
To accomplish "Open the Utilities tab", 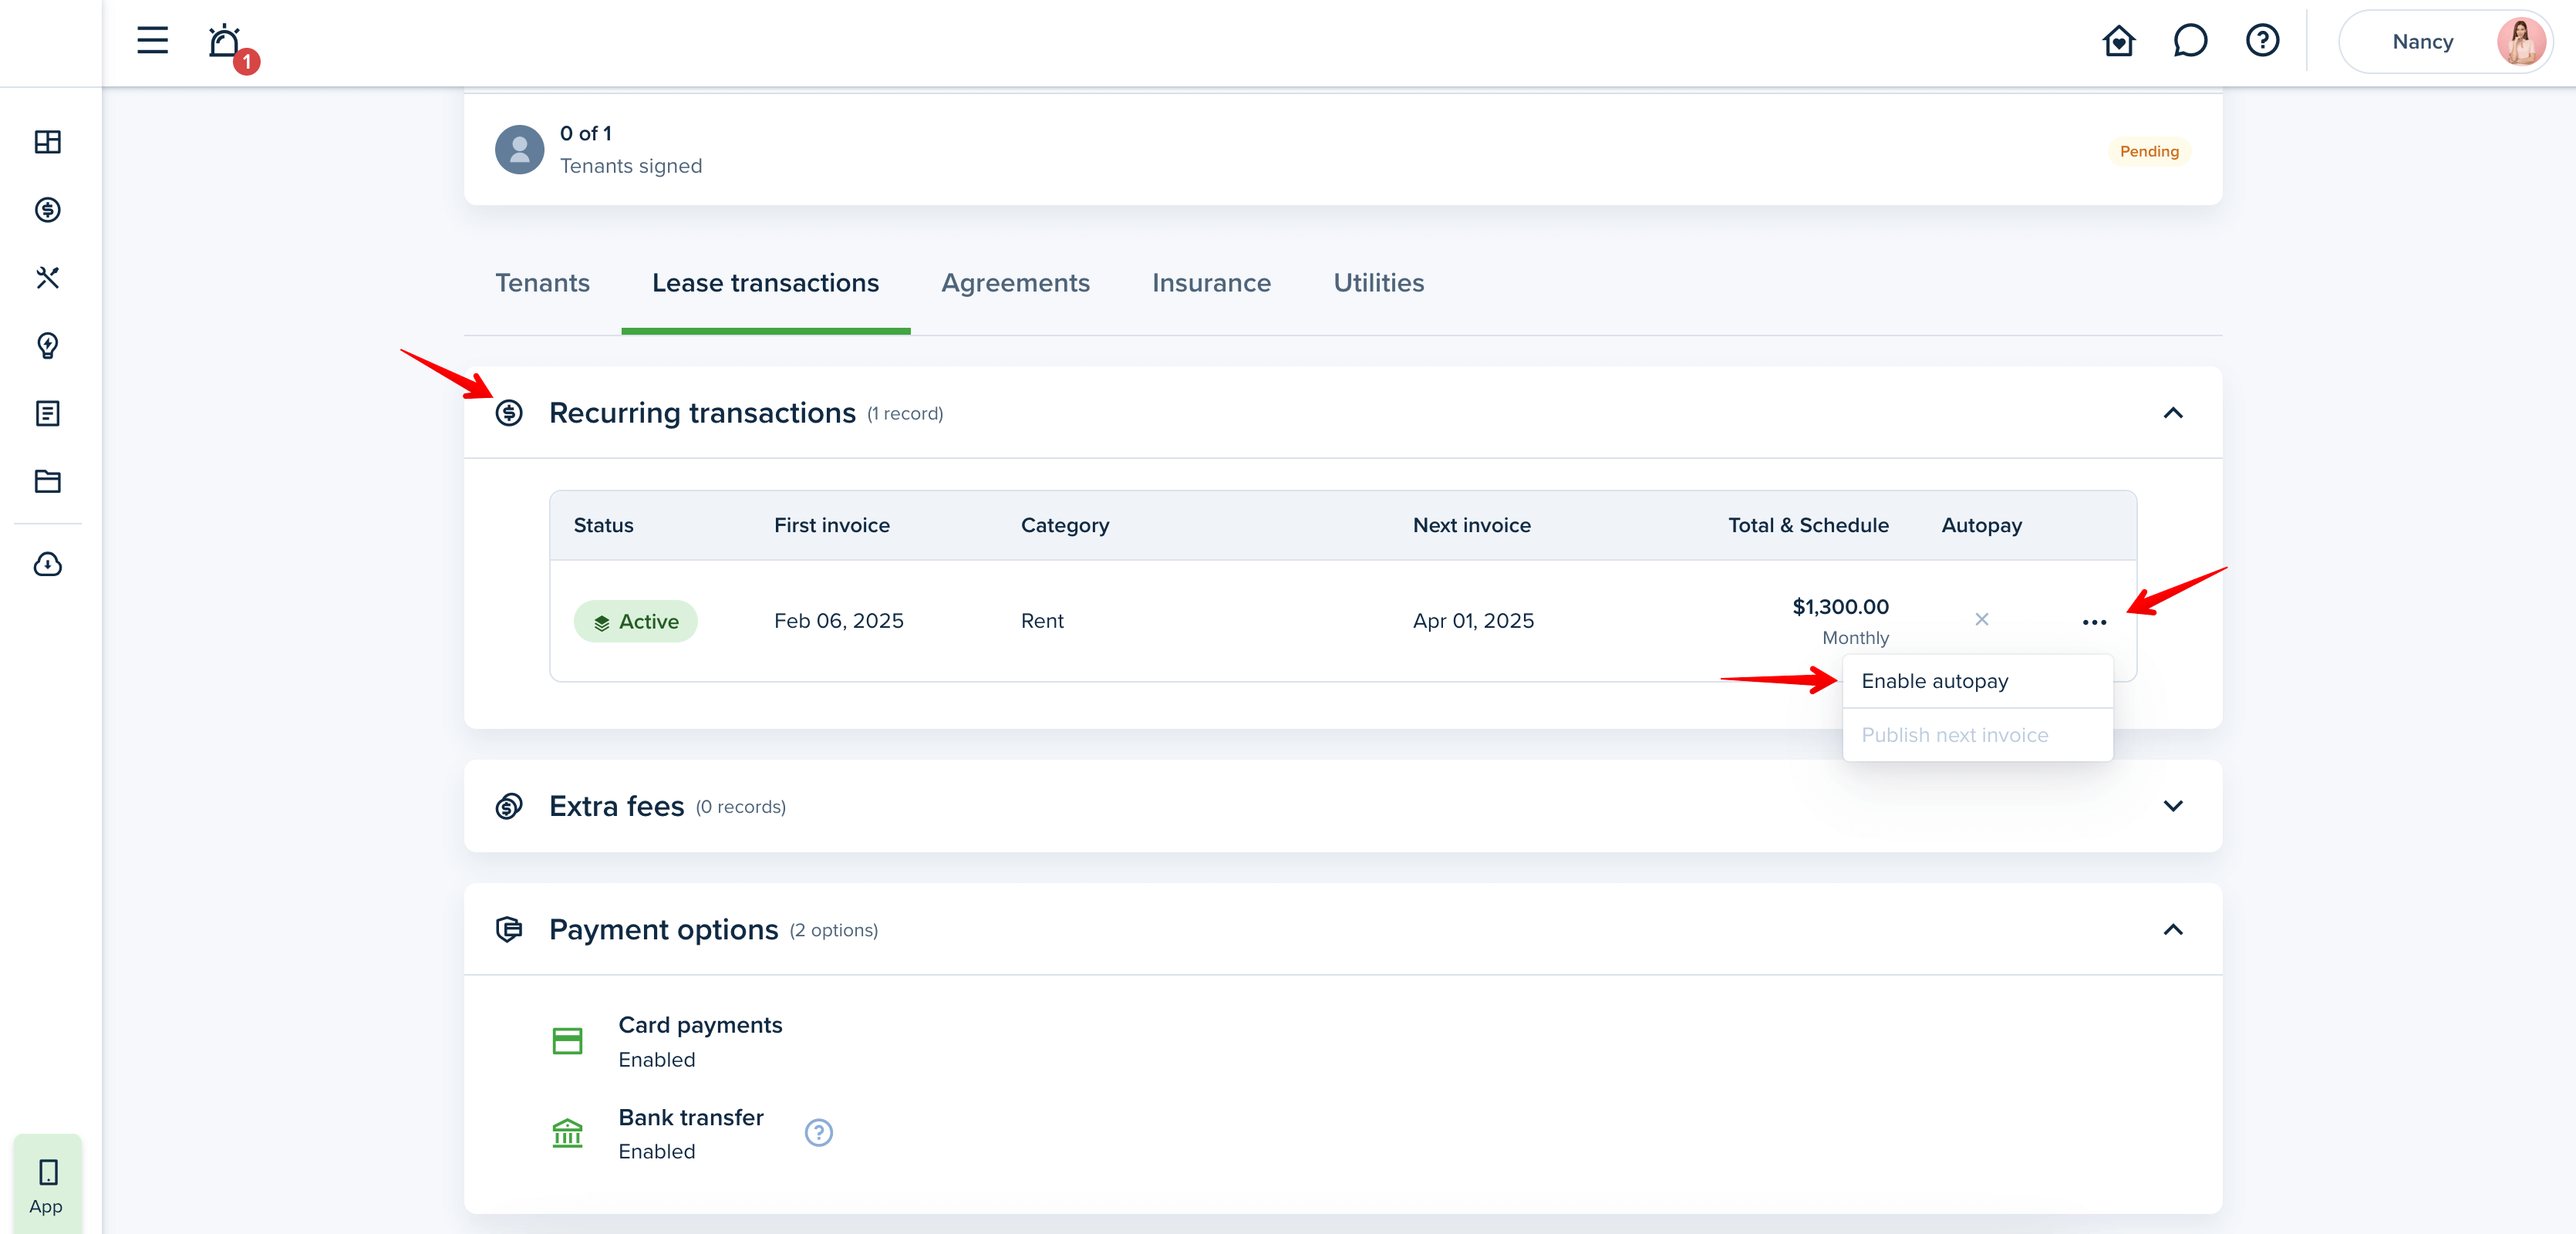I will tap(1378, 283).
